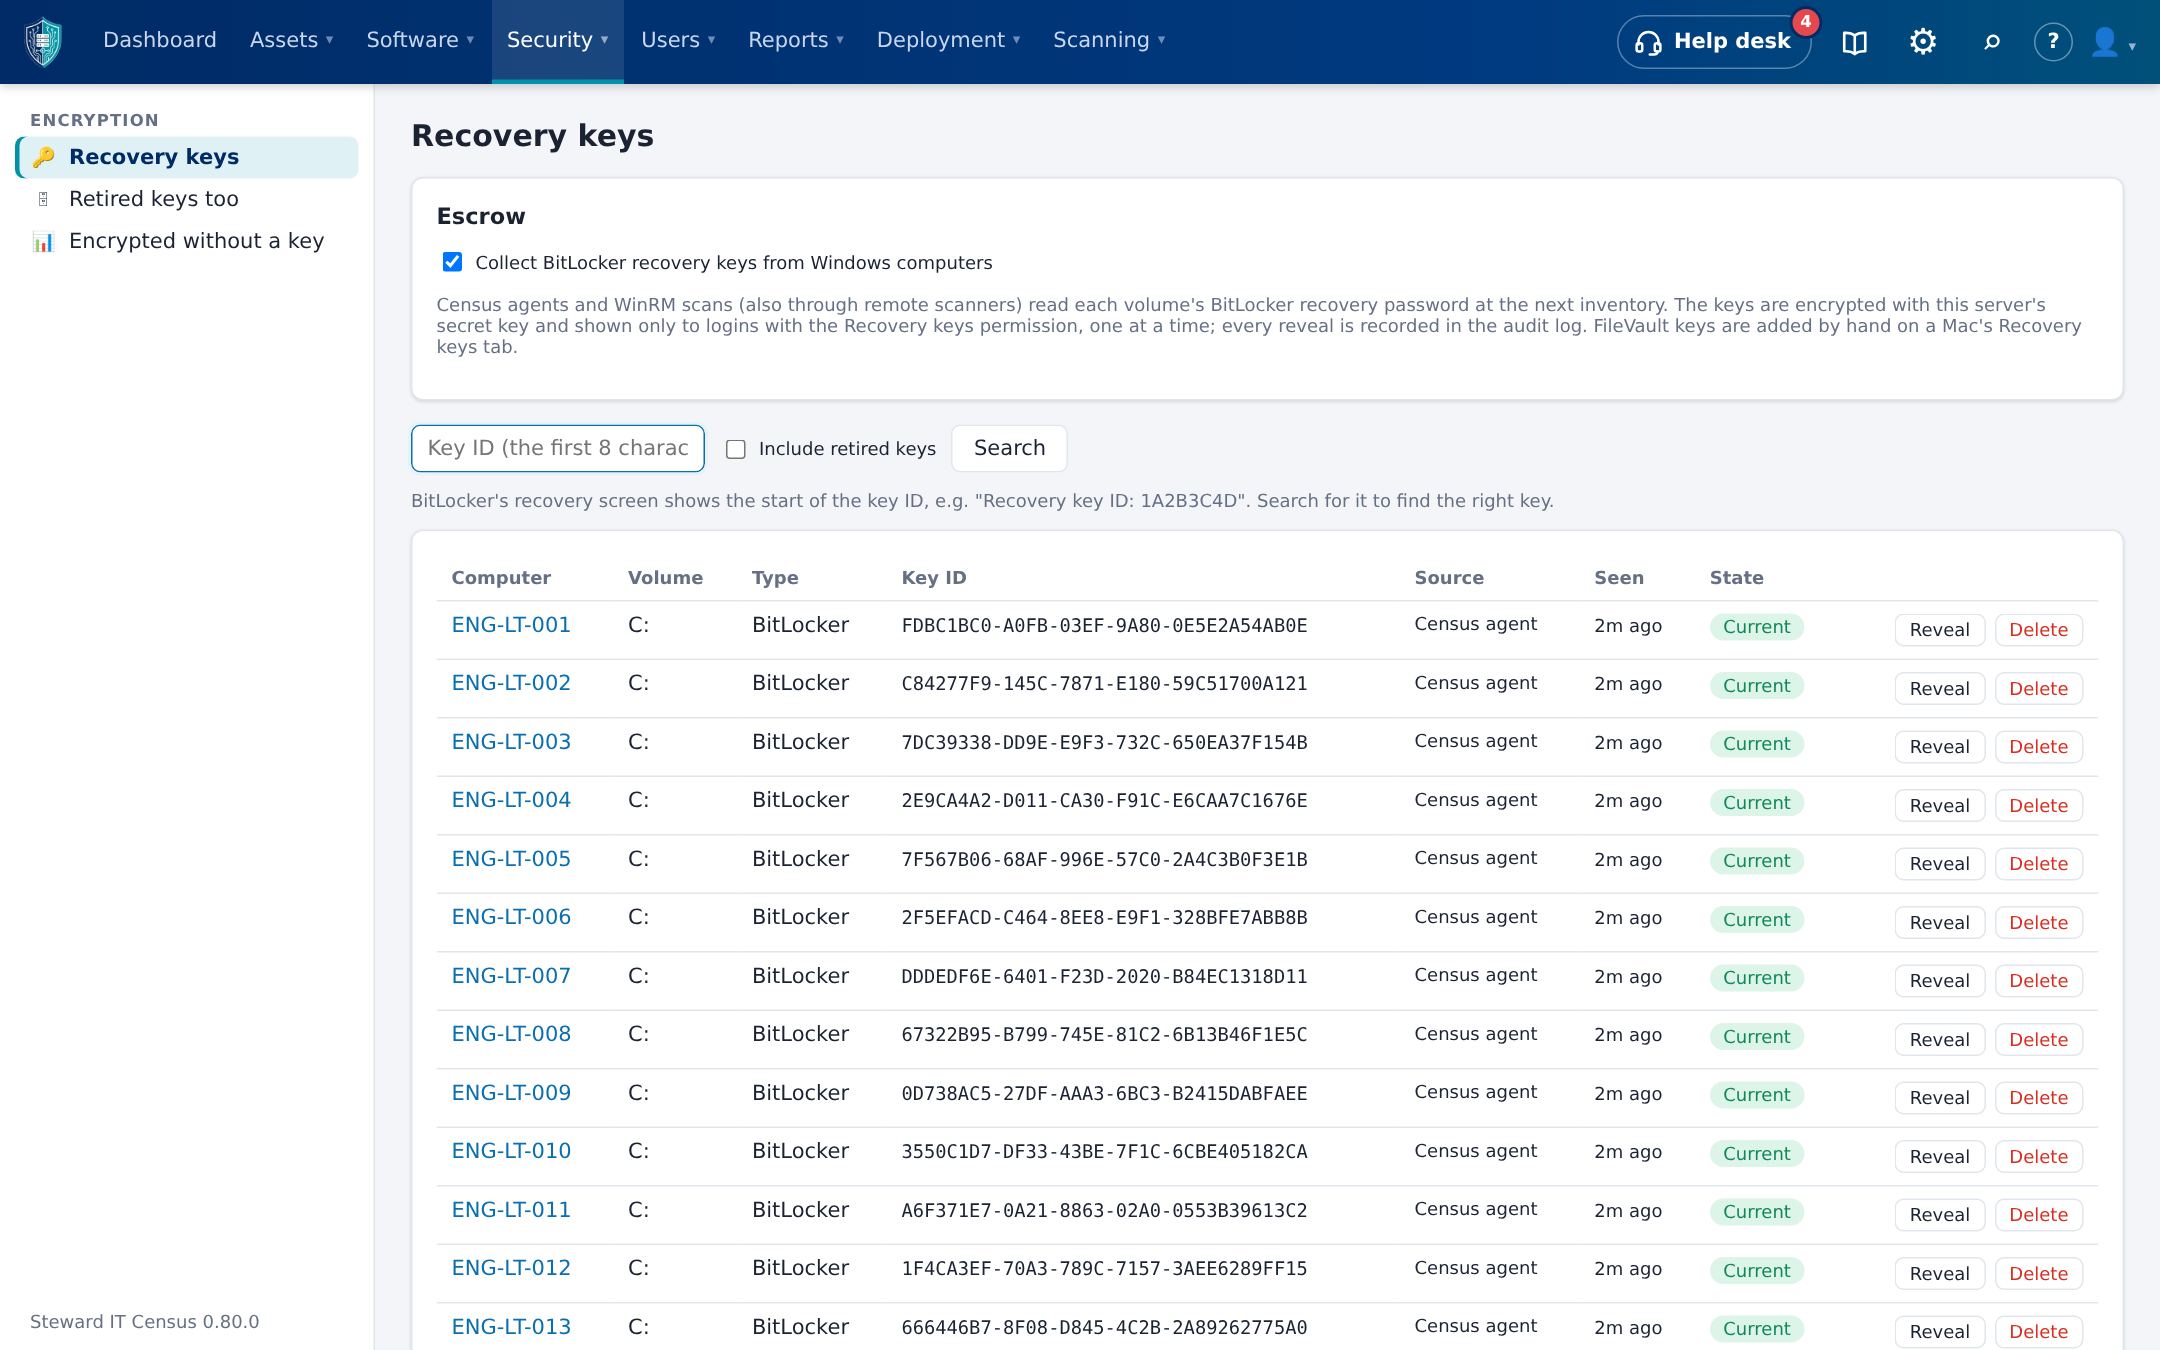Open Encrypted without a key page
2160x1350 pixels.
pos(187,241)
